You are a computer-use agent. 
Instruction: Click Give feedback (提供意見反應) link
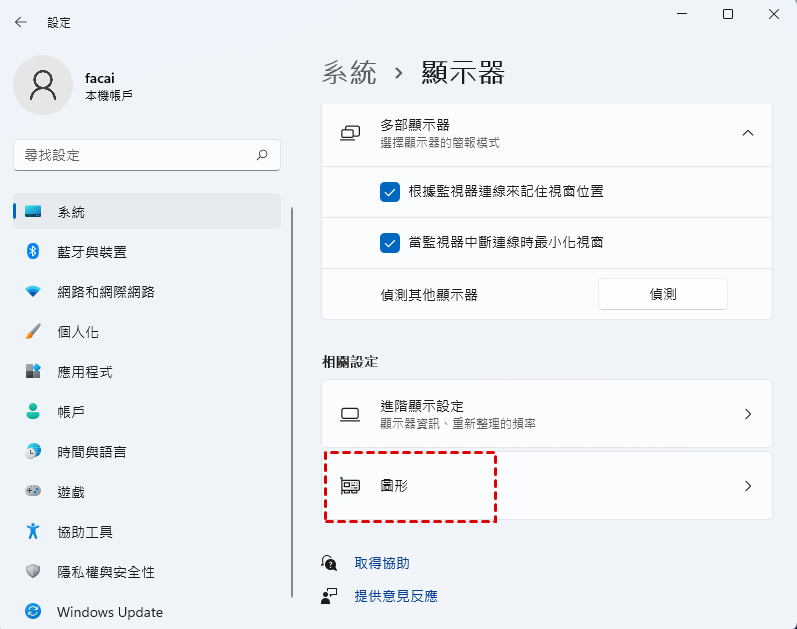tap(396, 596)
